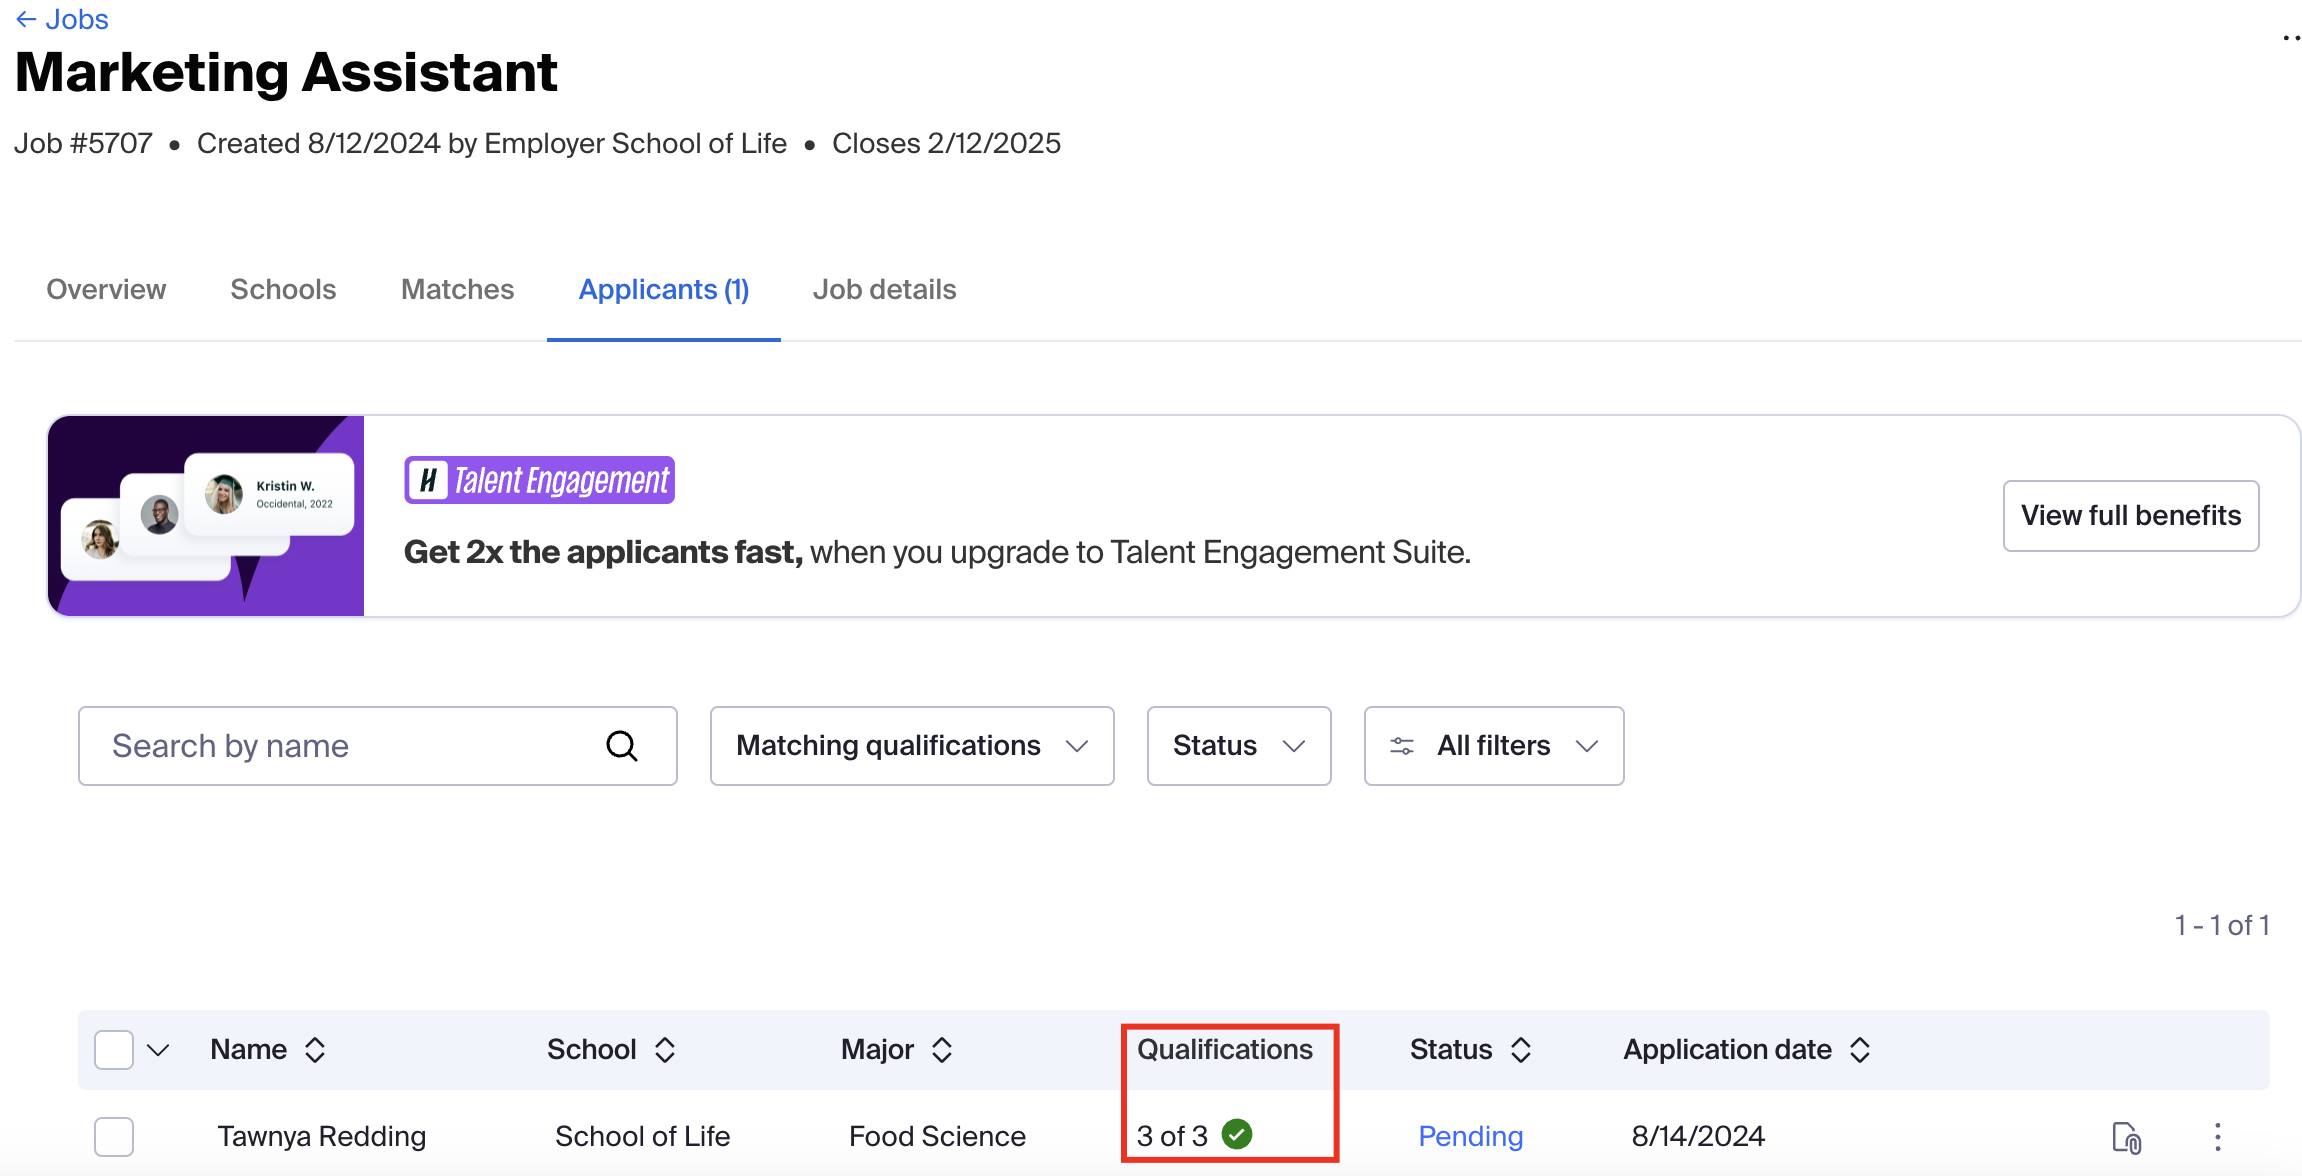Expand the All filters dropdown
This screenshot has height=1176, width=2302.
1494,746
